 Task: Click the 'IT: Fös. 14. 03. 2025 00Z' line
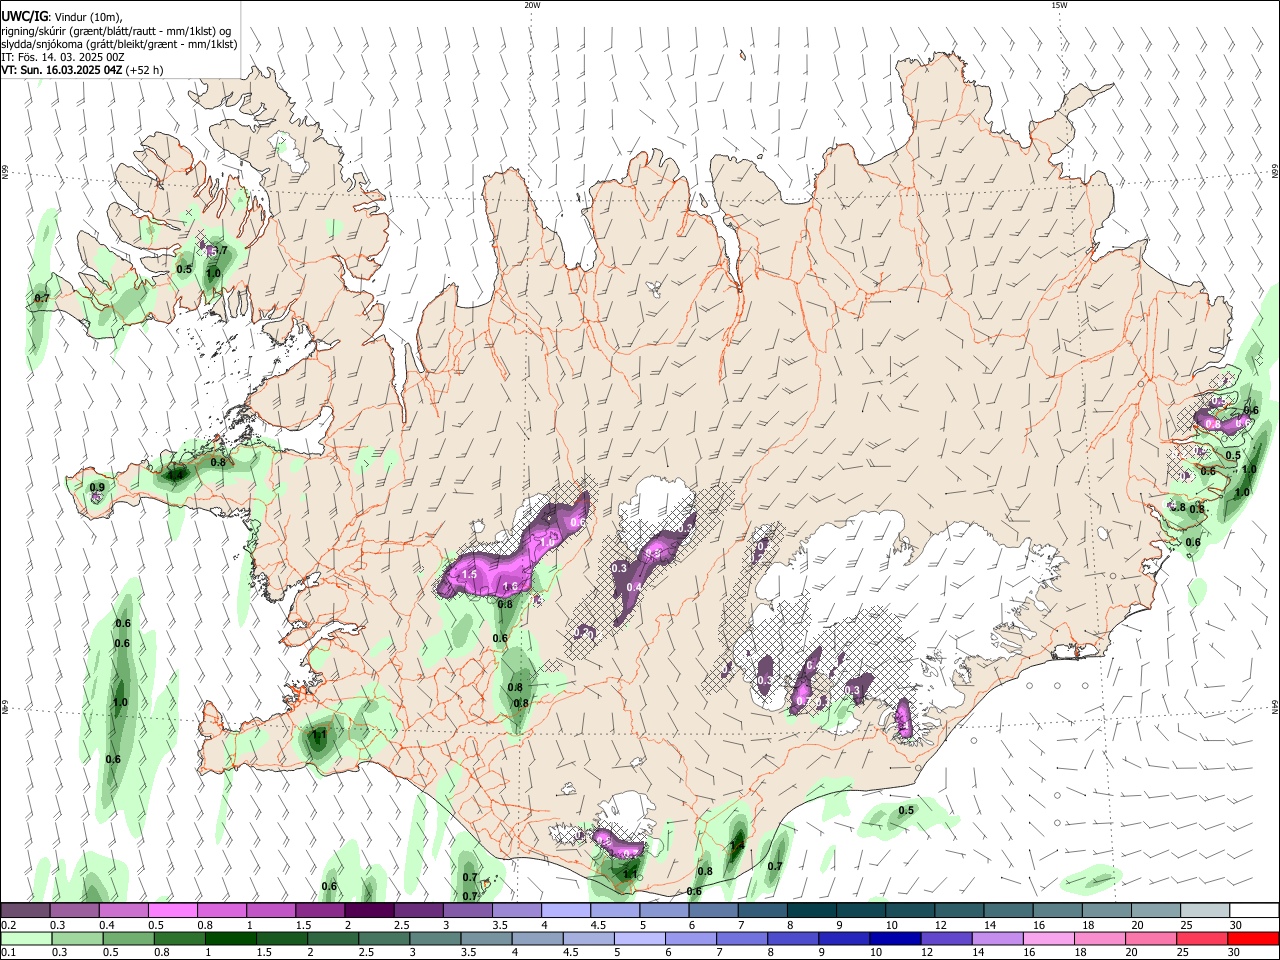(63, 57)
